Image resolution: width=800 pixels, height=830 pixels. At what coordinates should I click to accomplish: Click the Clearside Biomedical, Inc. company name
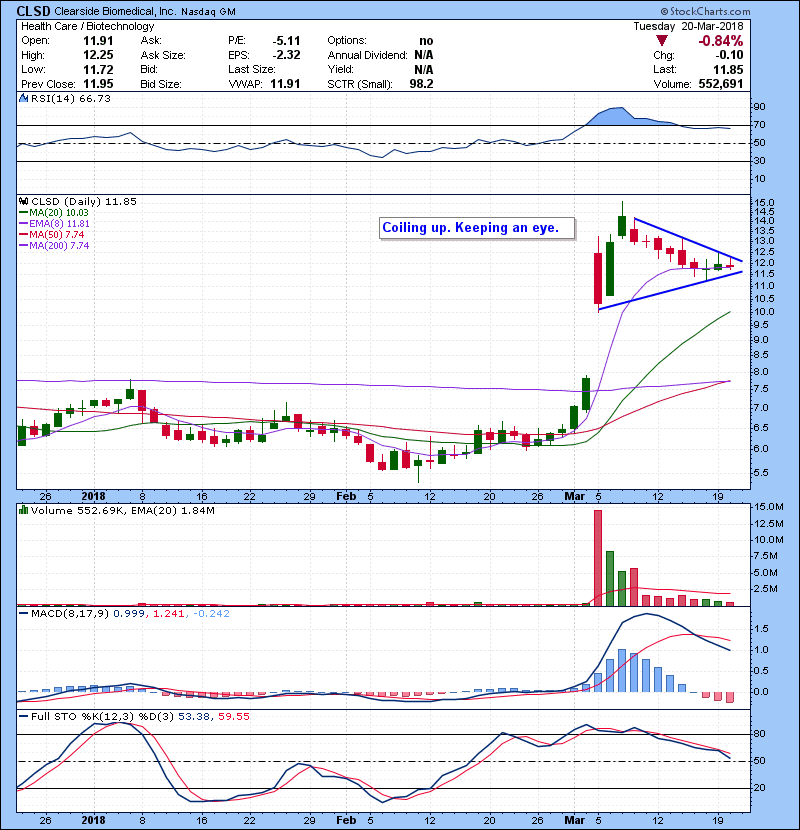116,12
